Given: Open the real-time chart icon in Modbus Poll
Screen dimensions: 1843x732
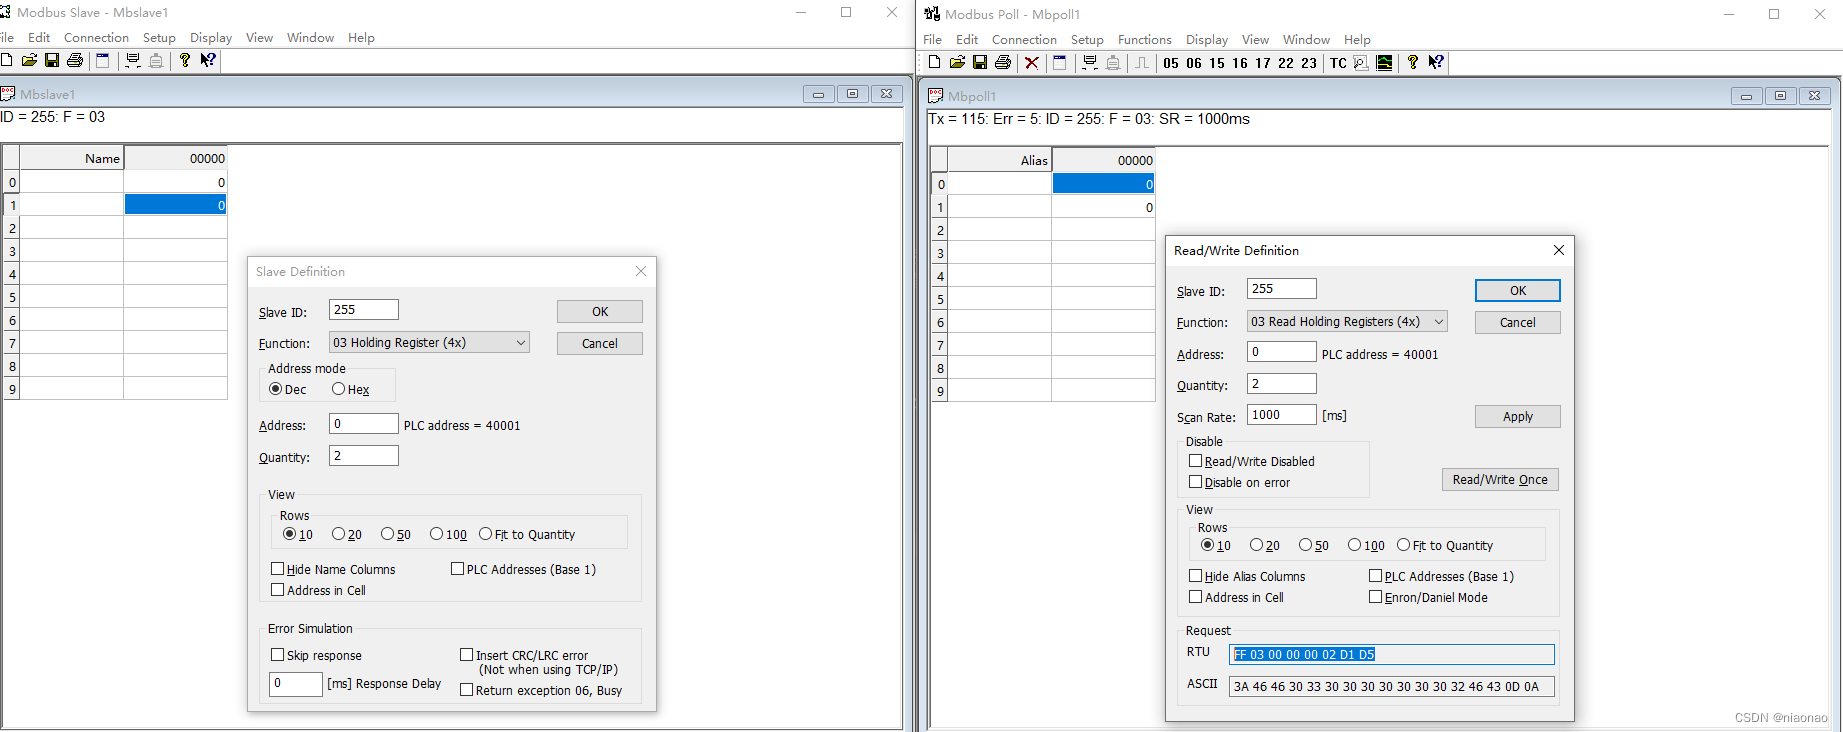Looking at the screenshot, I should 1384,63.
